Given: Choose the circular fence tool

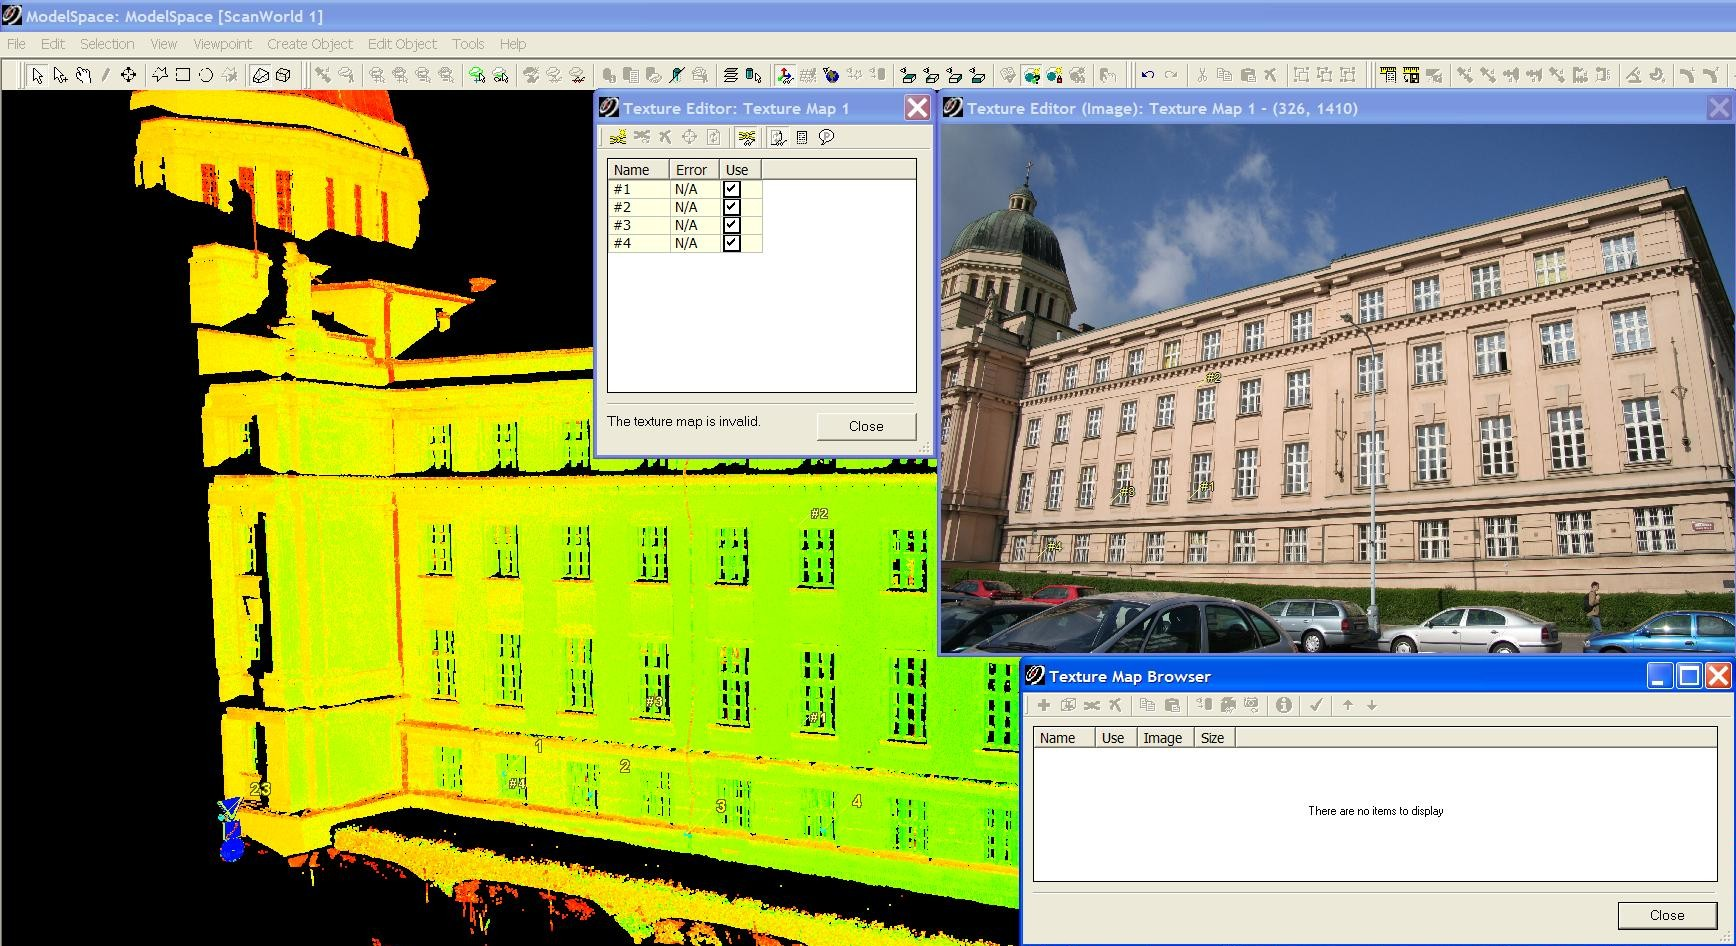Looking at the screenshot, I should 206,75.
